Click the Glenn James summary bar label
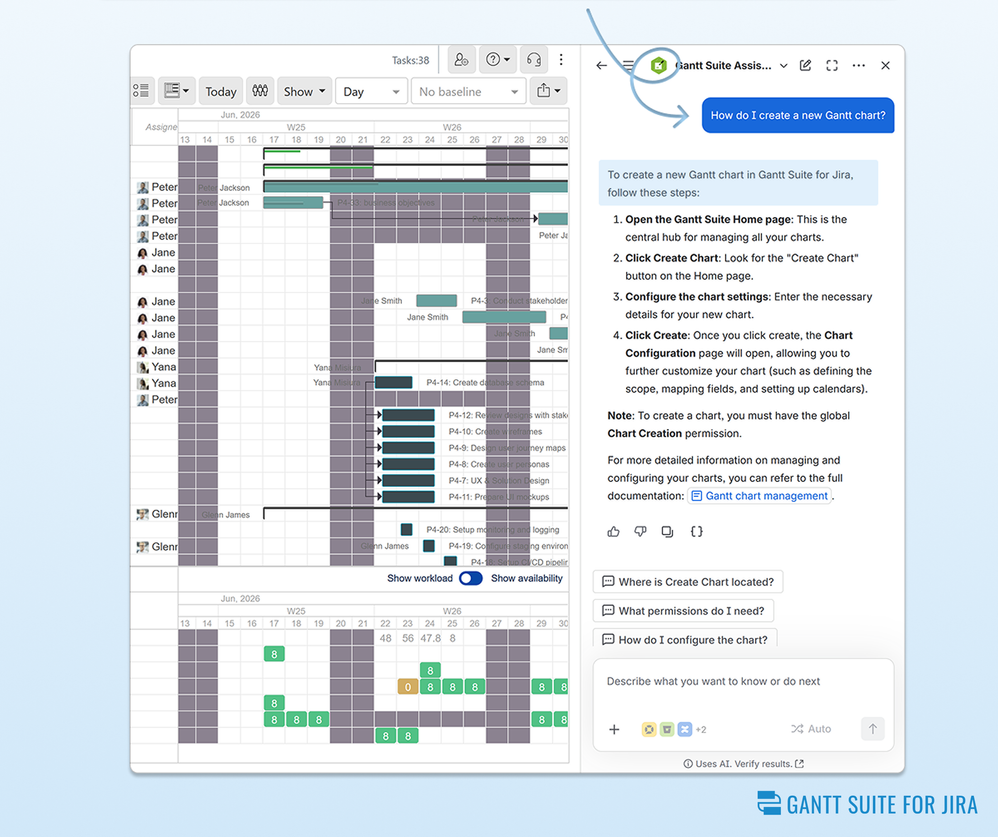Image resolution: width=998 pixels, height=837 pixels. (x=226, y=515)
